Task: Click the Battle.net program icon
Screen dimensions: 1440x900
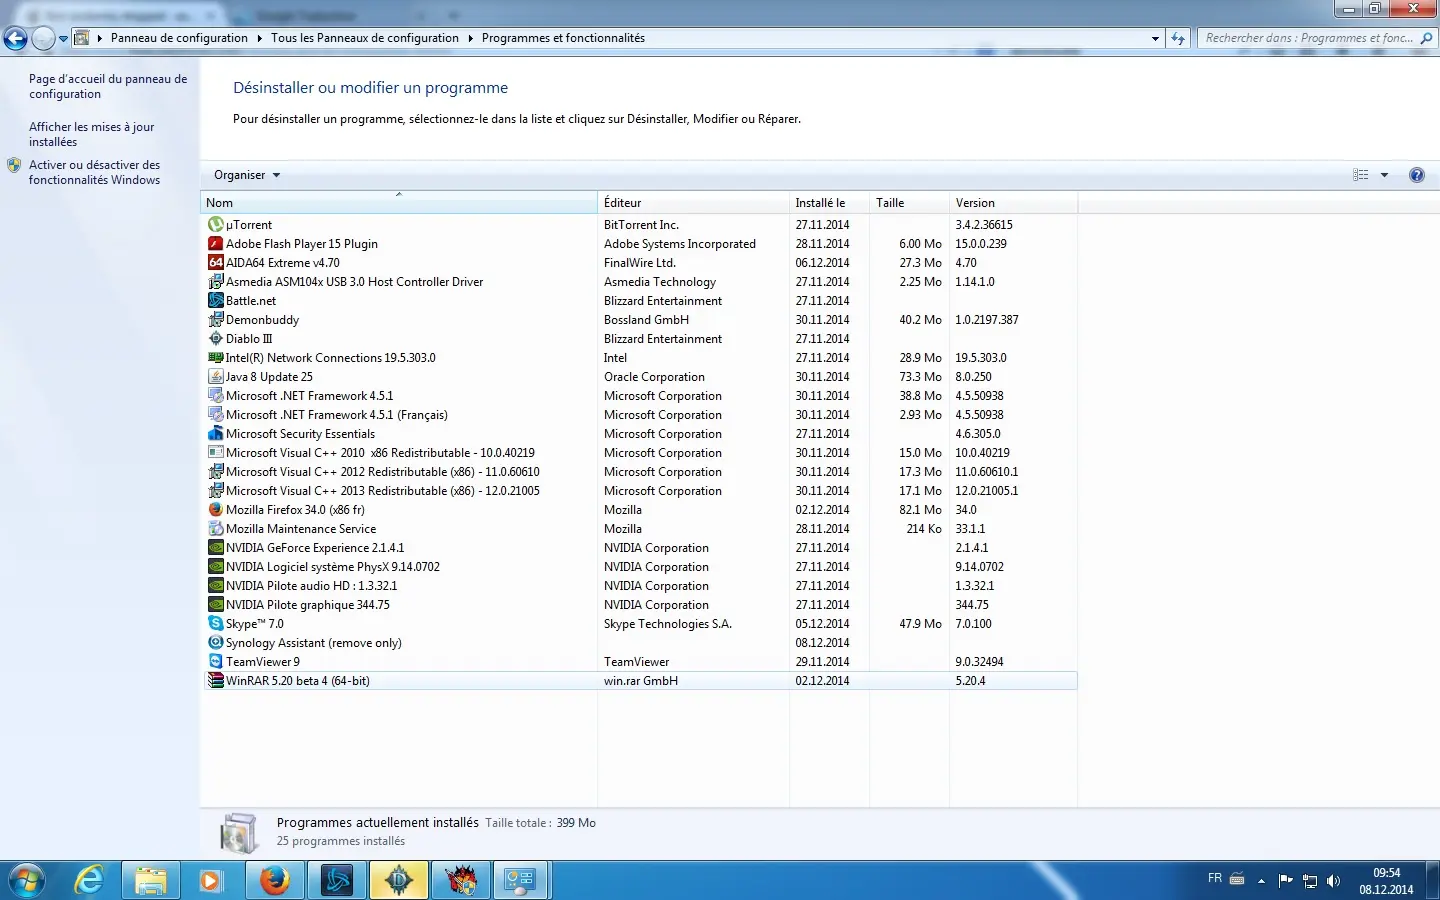Action: (215, 301)
